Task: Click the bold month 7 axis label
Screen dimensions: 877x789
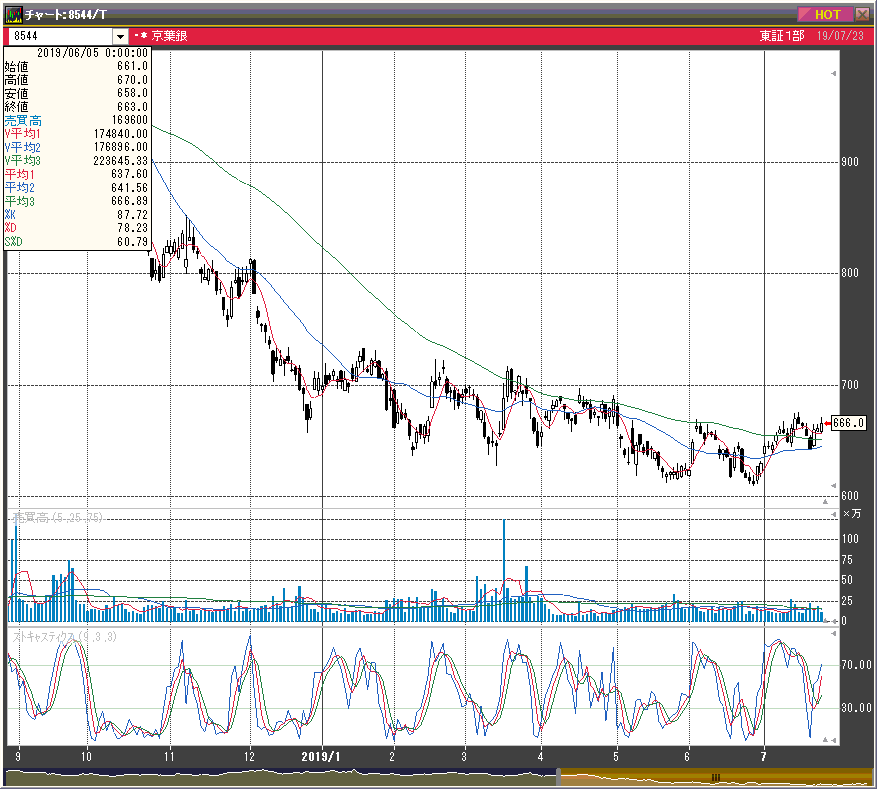Action: click(763, 757)
